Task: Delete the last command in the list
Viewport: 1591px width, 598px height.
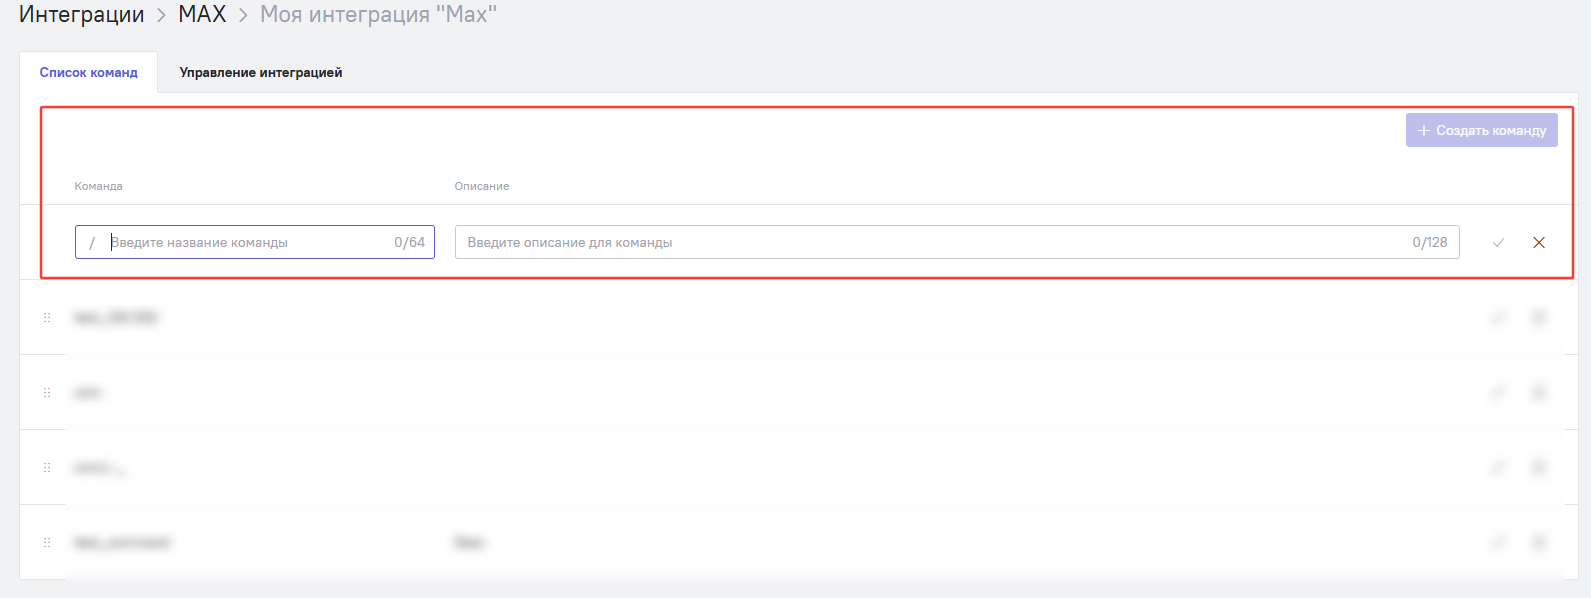Action: (x=1539, y=543)
